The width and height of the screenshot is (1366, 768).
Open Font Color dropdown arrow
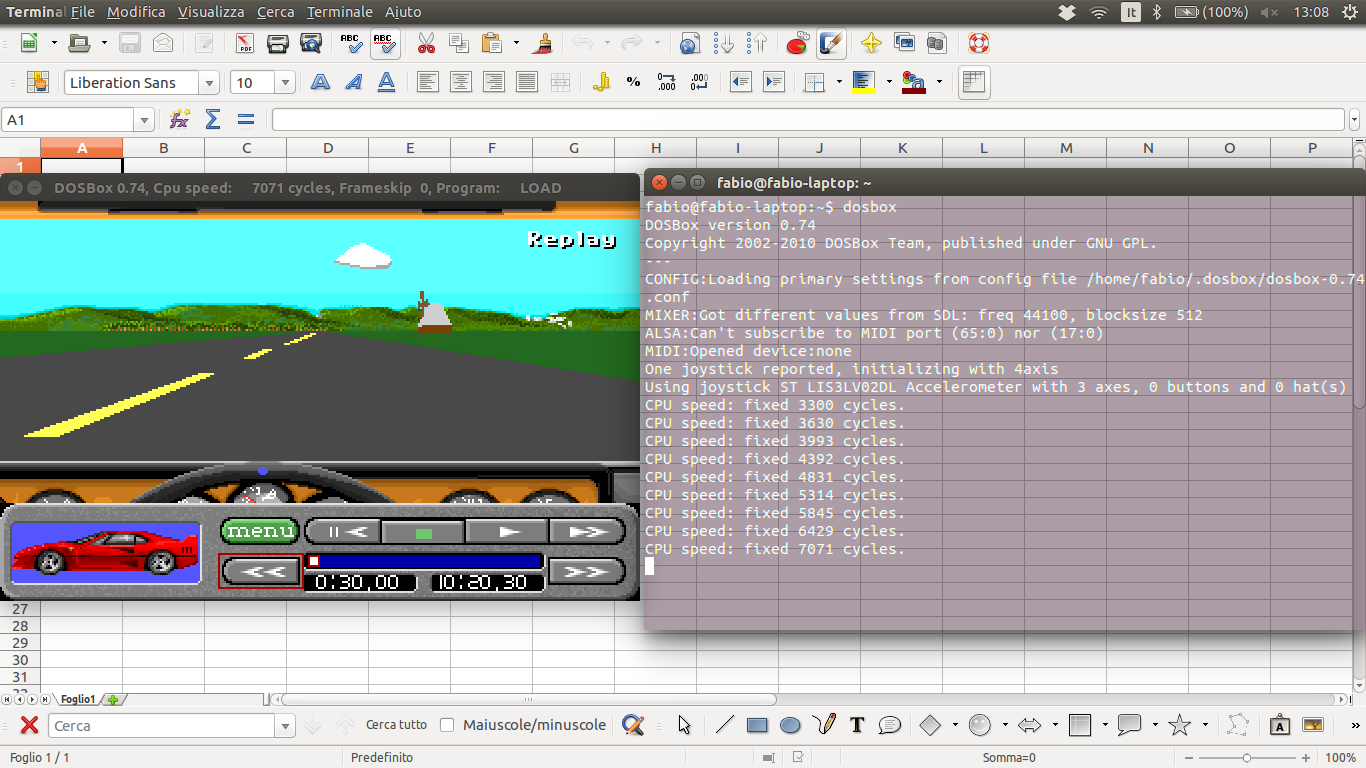[x=938, y=82]
